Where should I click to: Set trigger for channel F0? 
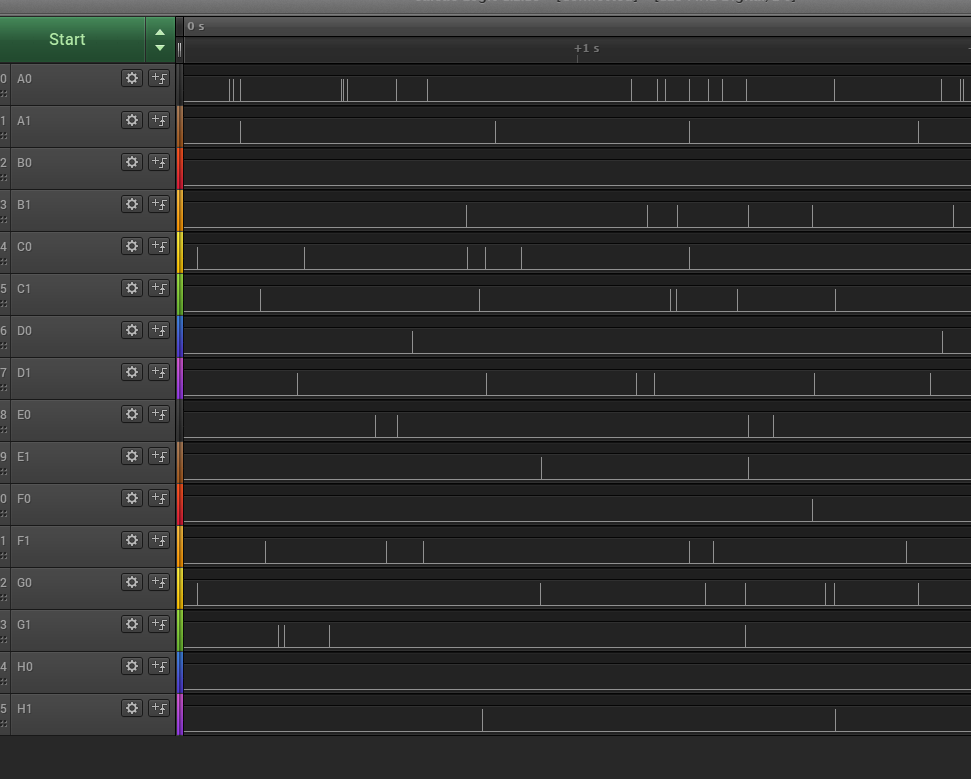pyautogui.click(x=159, y=498)
